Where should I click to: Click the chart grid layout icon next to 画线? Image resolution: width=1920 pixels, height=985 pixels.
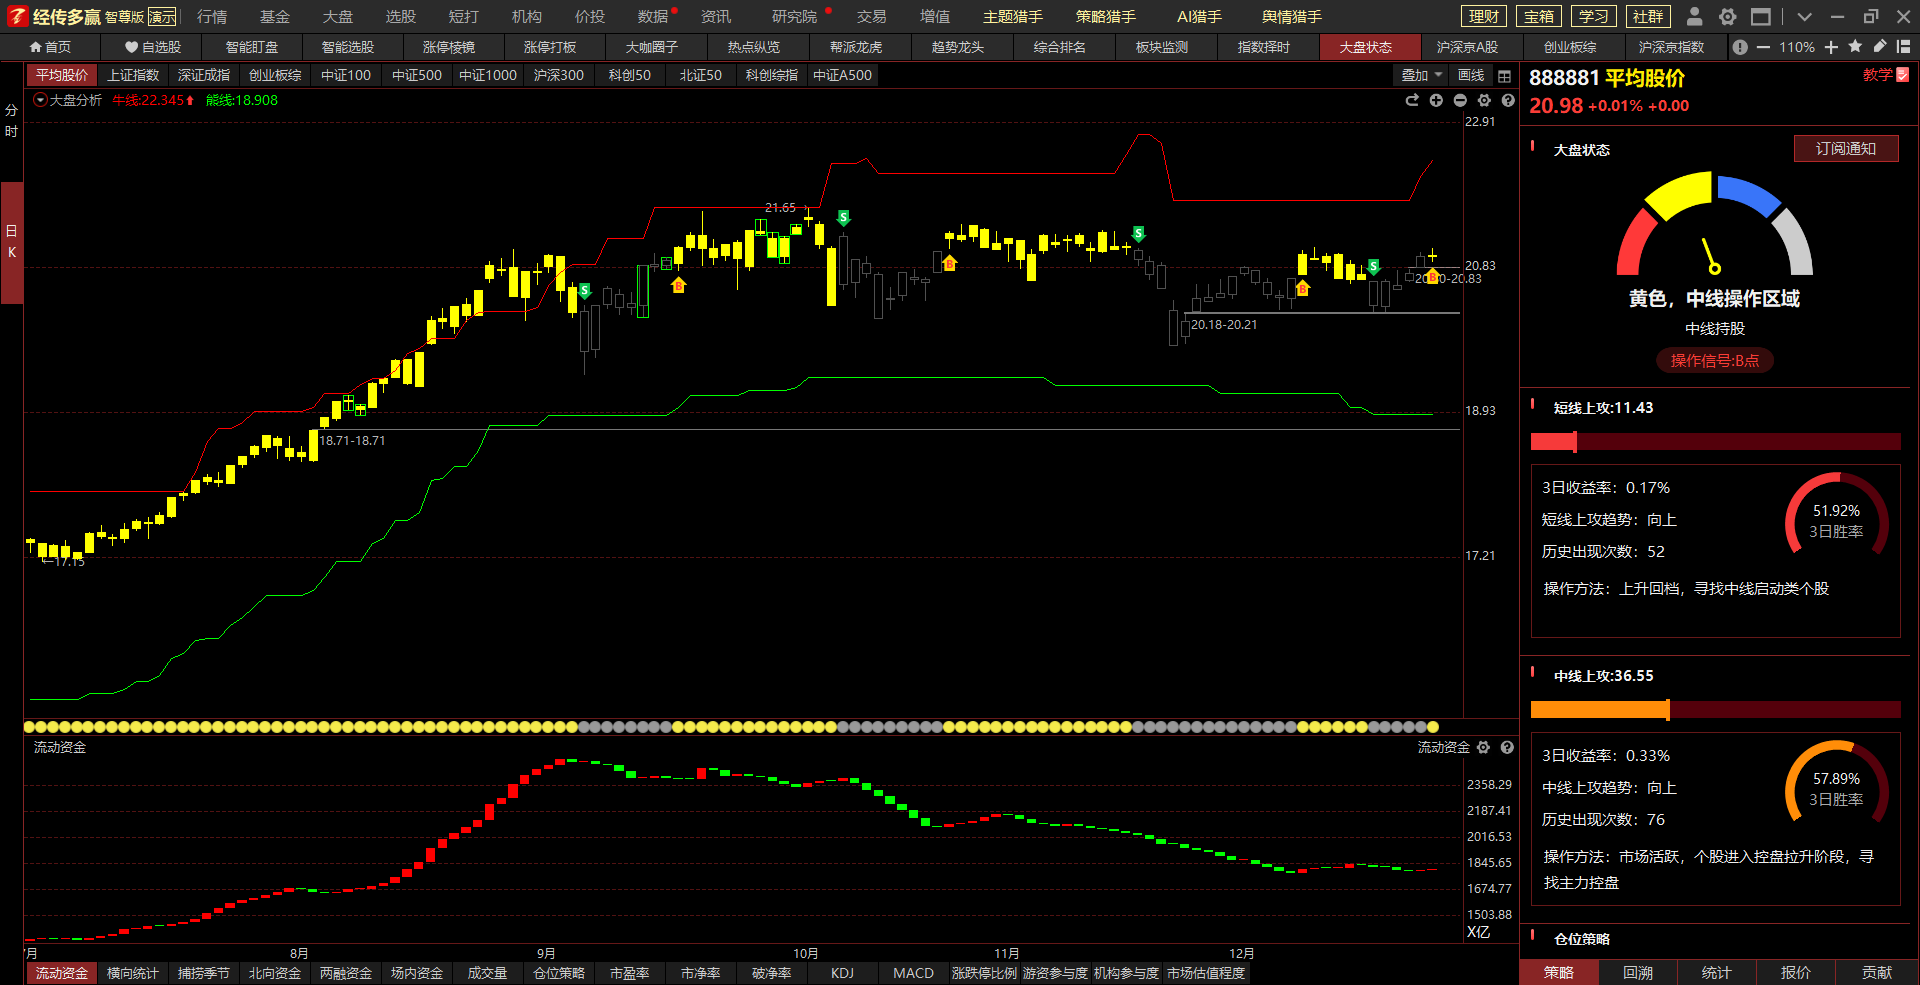1504,76
